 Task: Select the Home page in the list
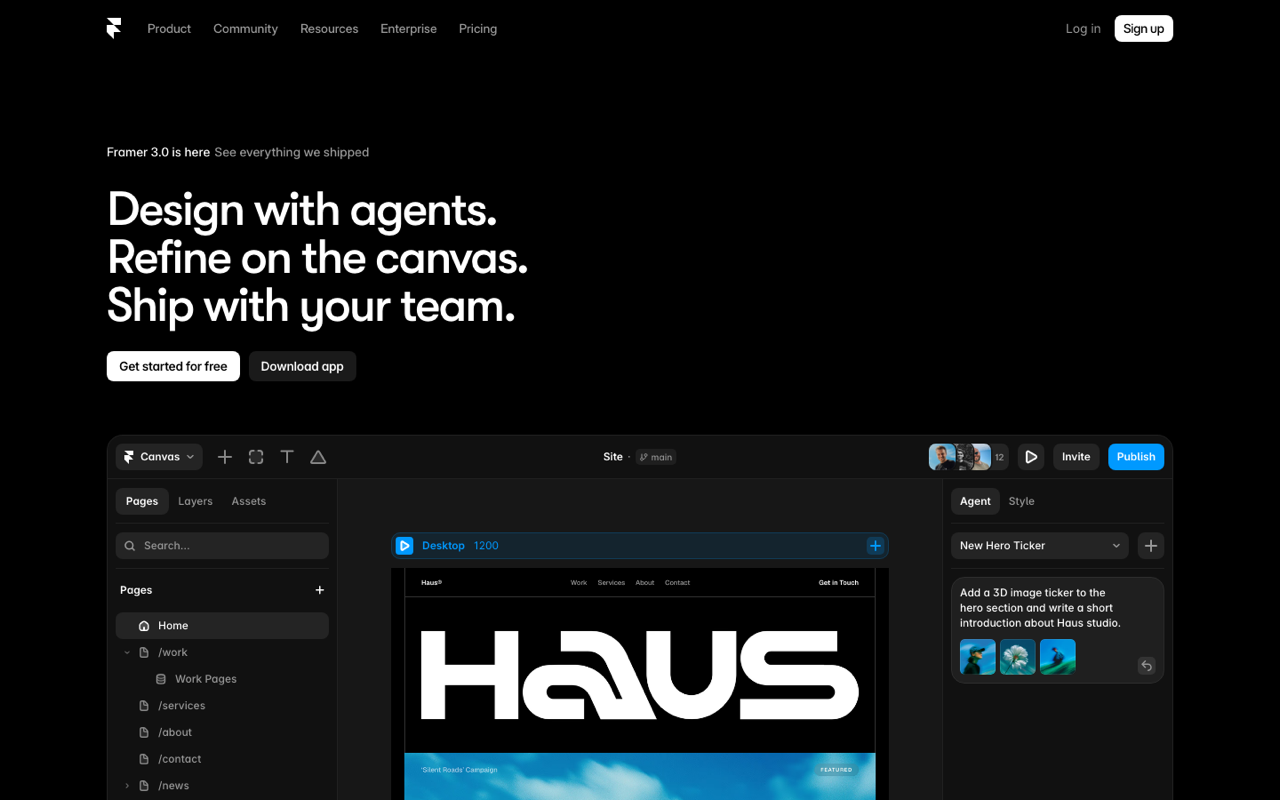click(222, 626)
